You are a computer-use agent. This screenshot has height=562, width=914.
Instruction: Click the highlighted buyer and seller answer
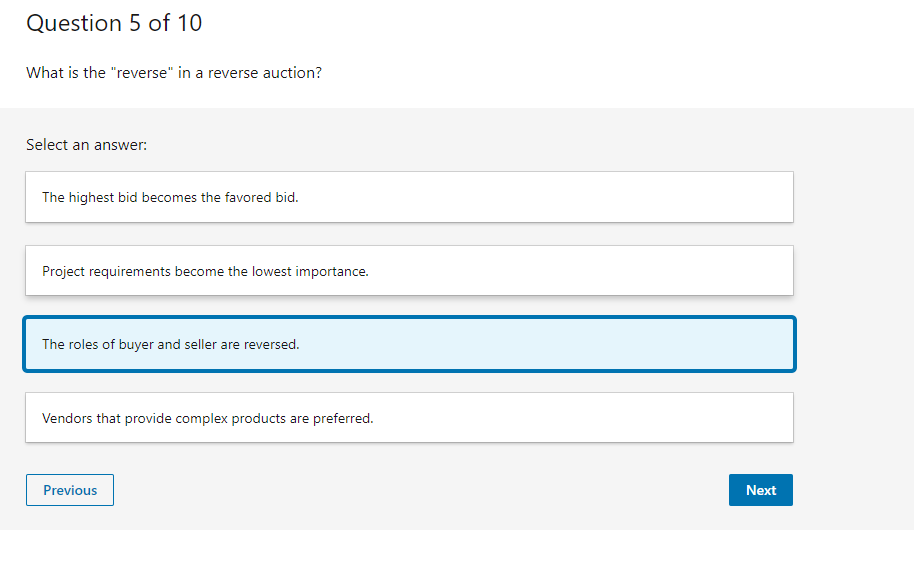tap(409, 344)
